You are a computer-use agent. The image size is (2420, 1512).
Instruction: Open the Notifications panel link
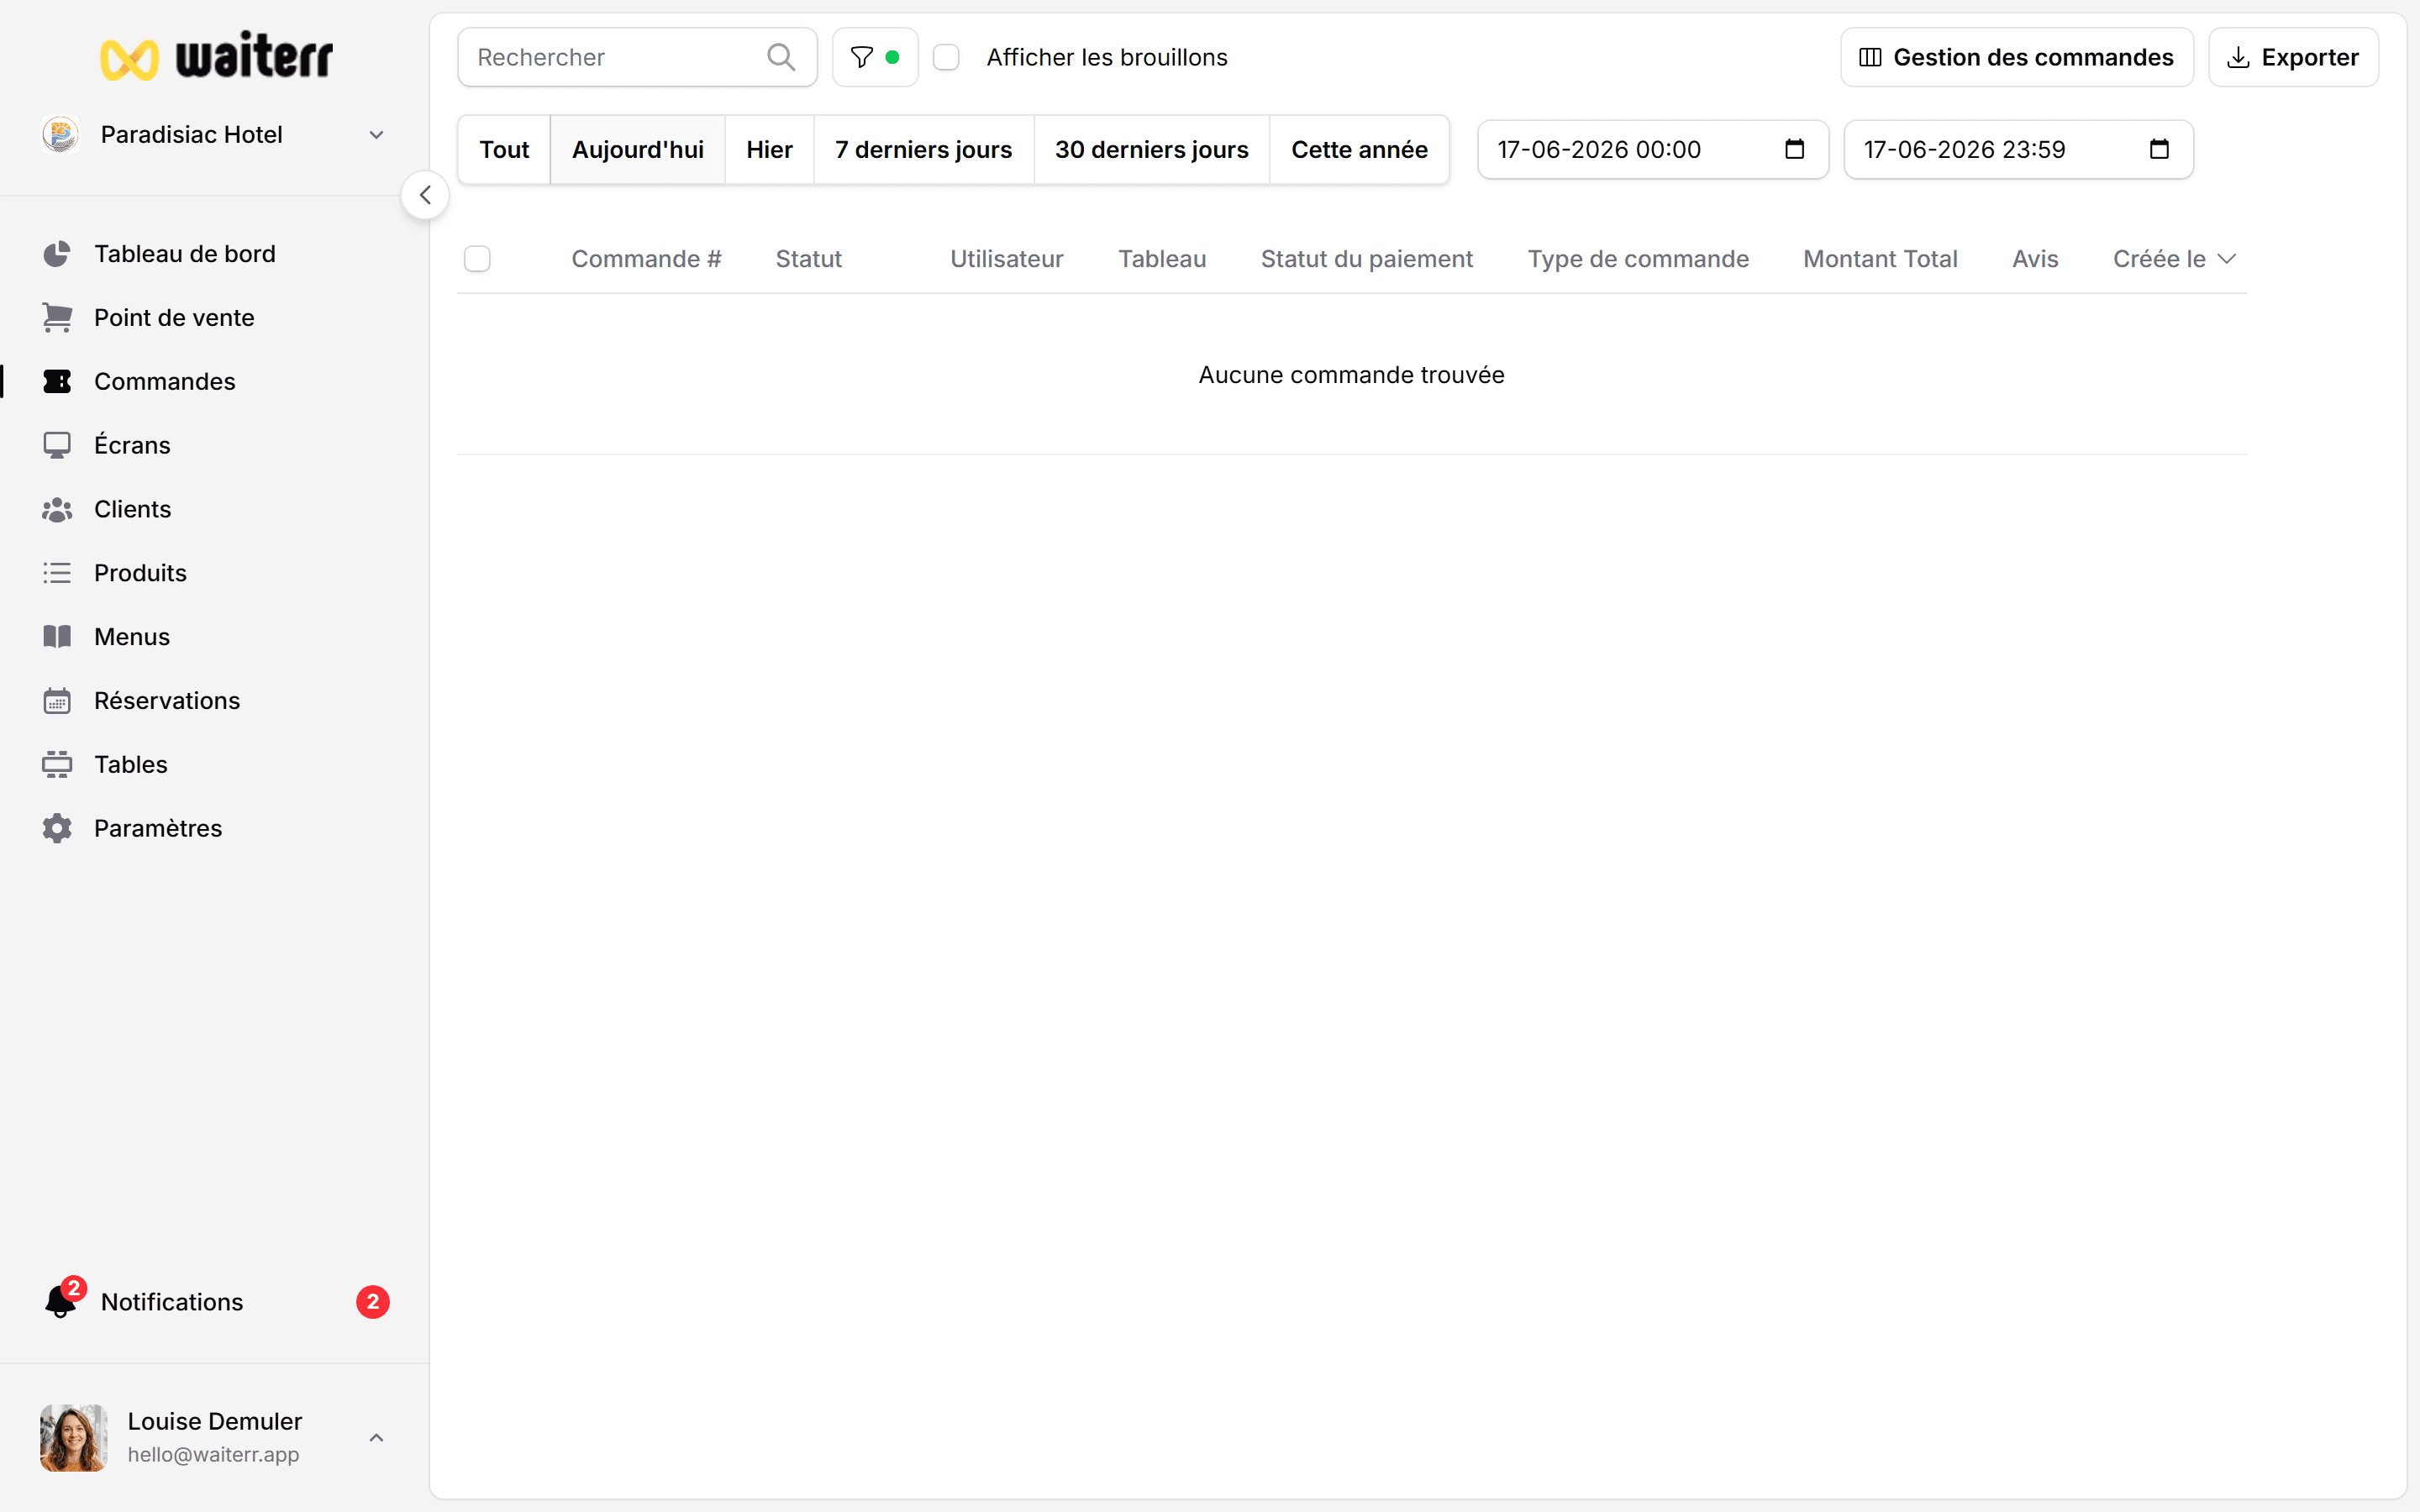click(172, 1301)
